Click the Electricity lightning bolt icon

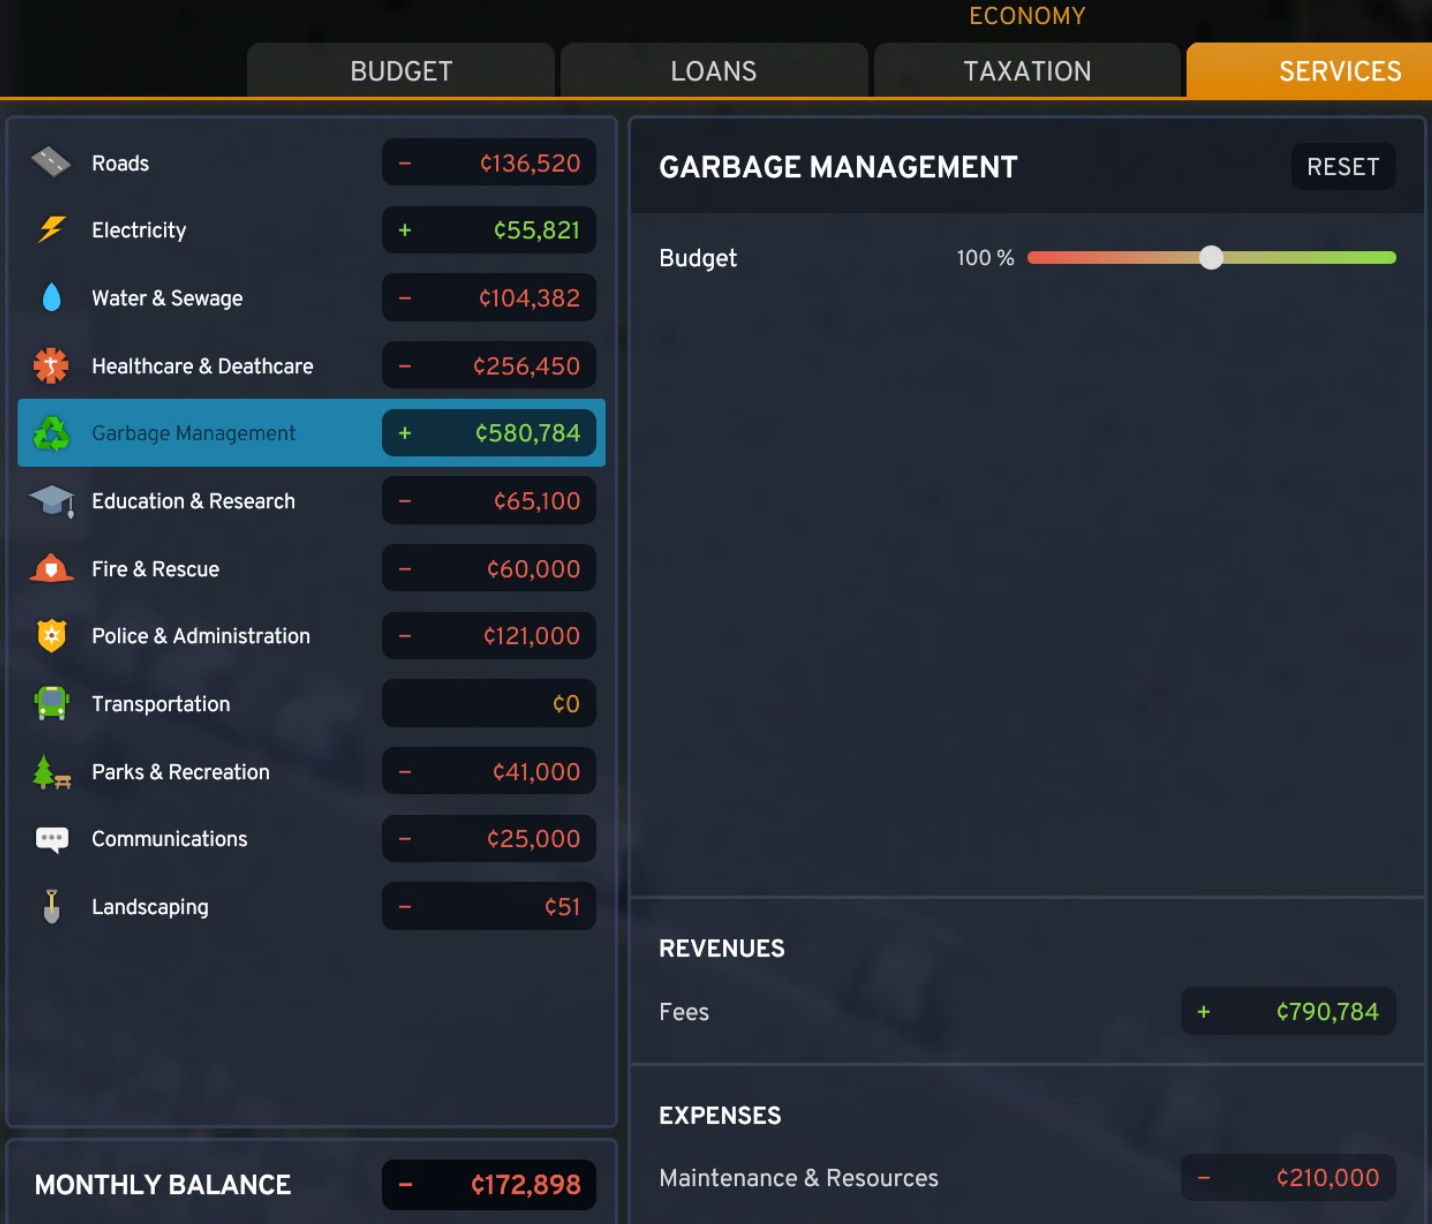[x=51, y=230]
